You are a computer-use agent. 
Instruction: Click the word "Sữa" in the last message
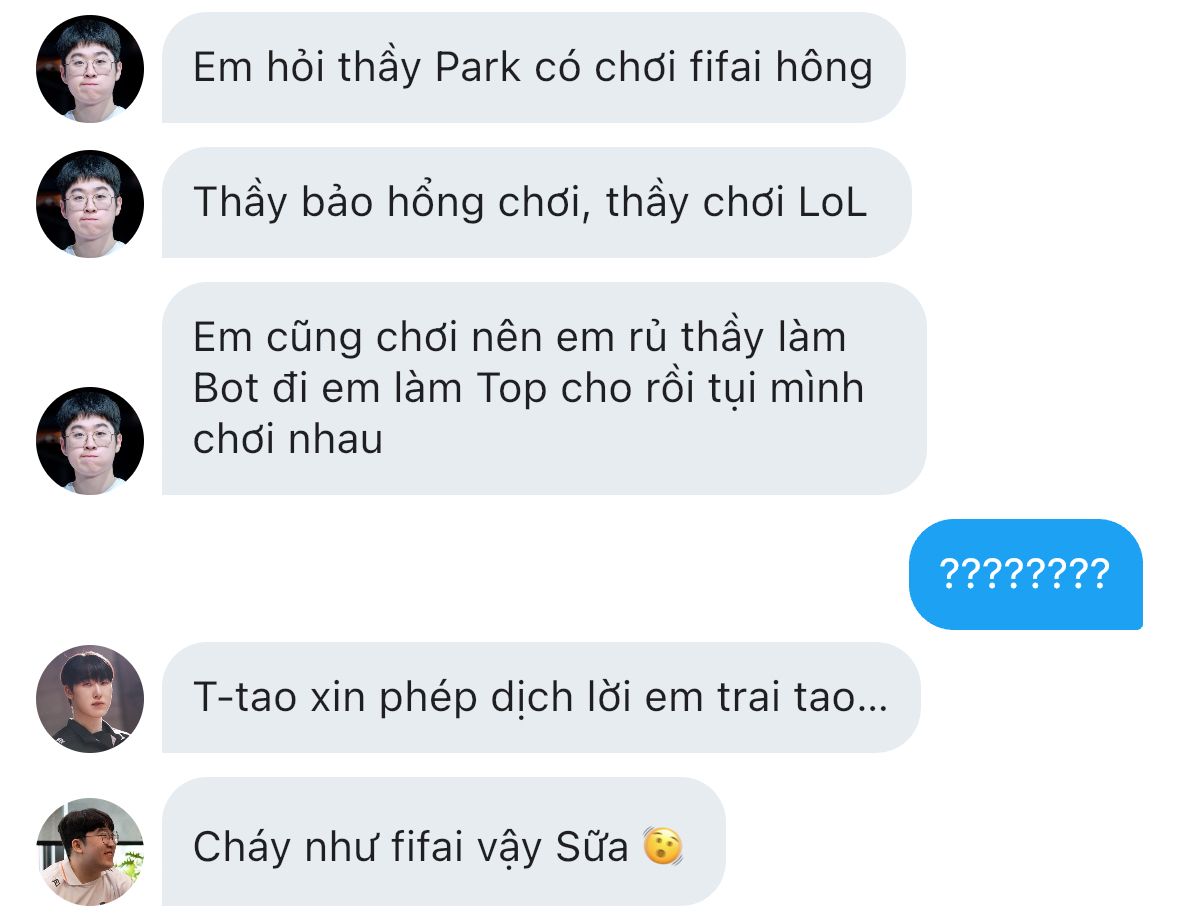pyautogui.click(x=591, y=847)
